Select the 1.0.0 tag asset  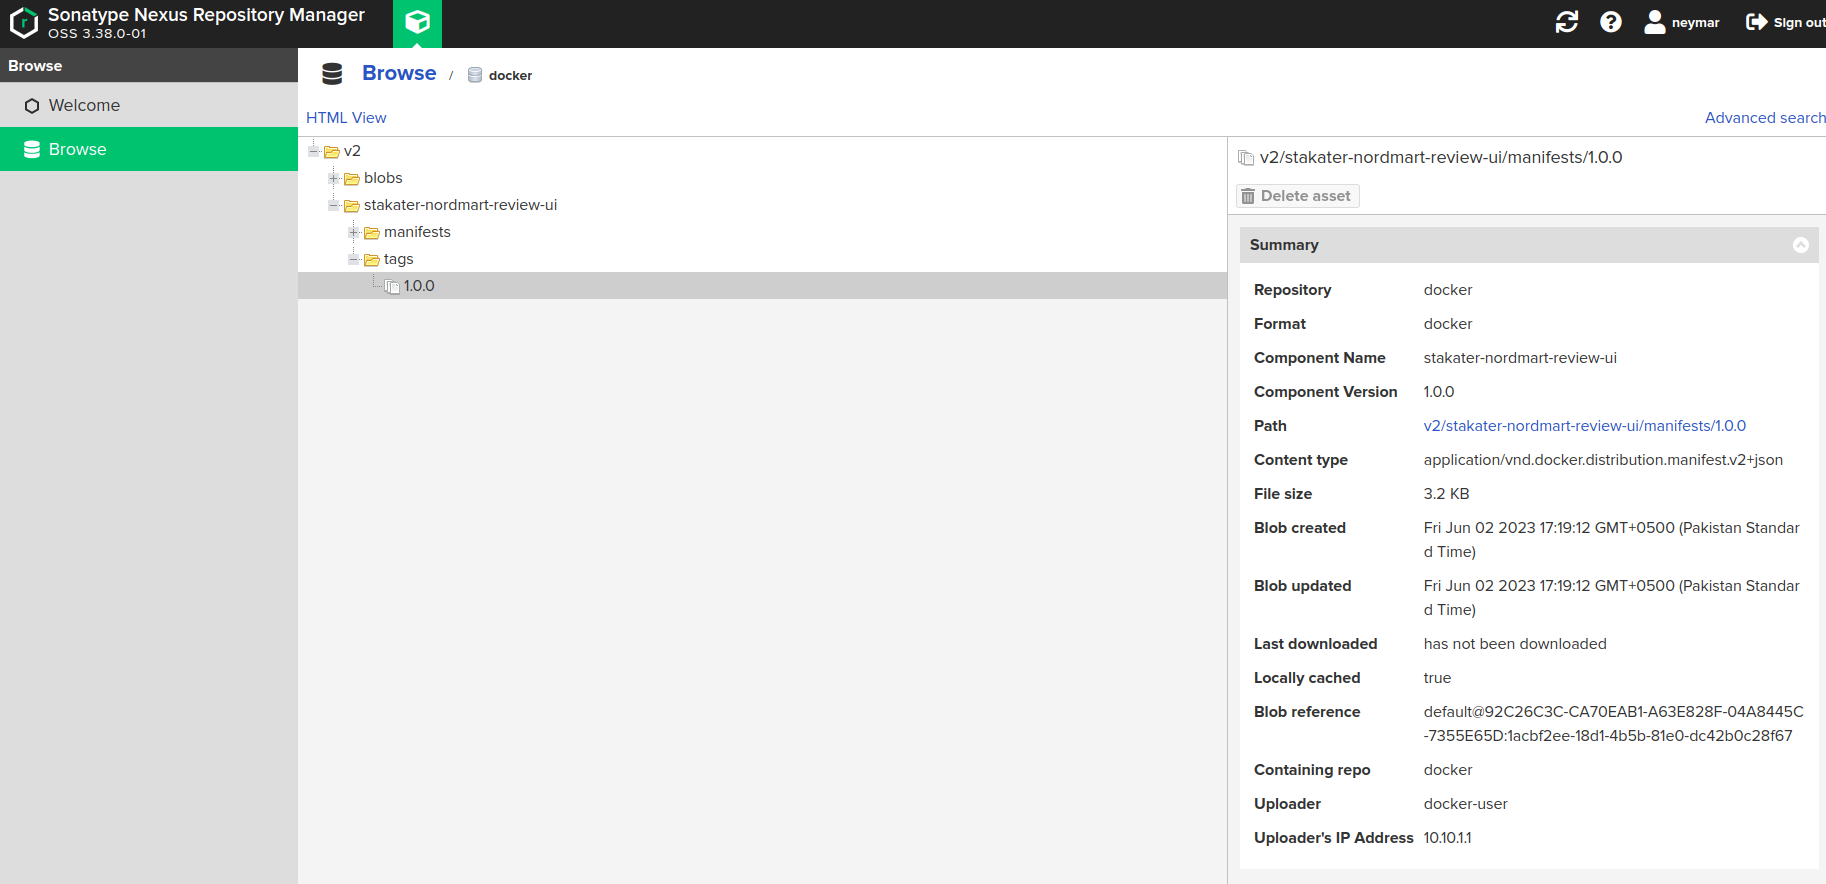pos(419,286)
